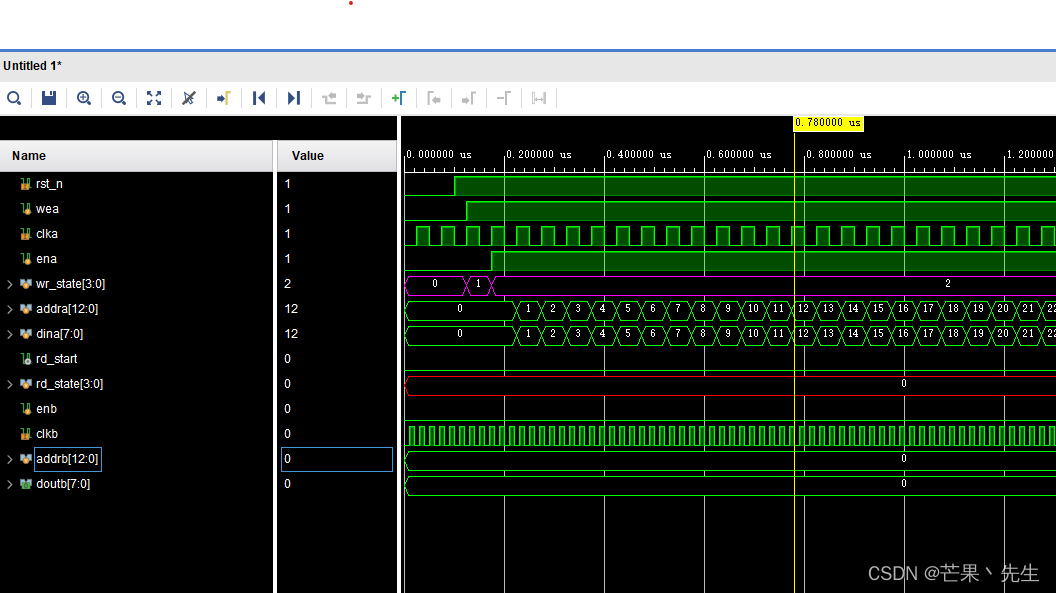Click the dina value 12 cell
Image resolution: width=1056 pixels, height=593 pixels.
tap(337, 334)
